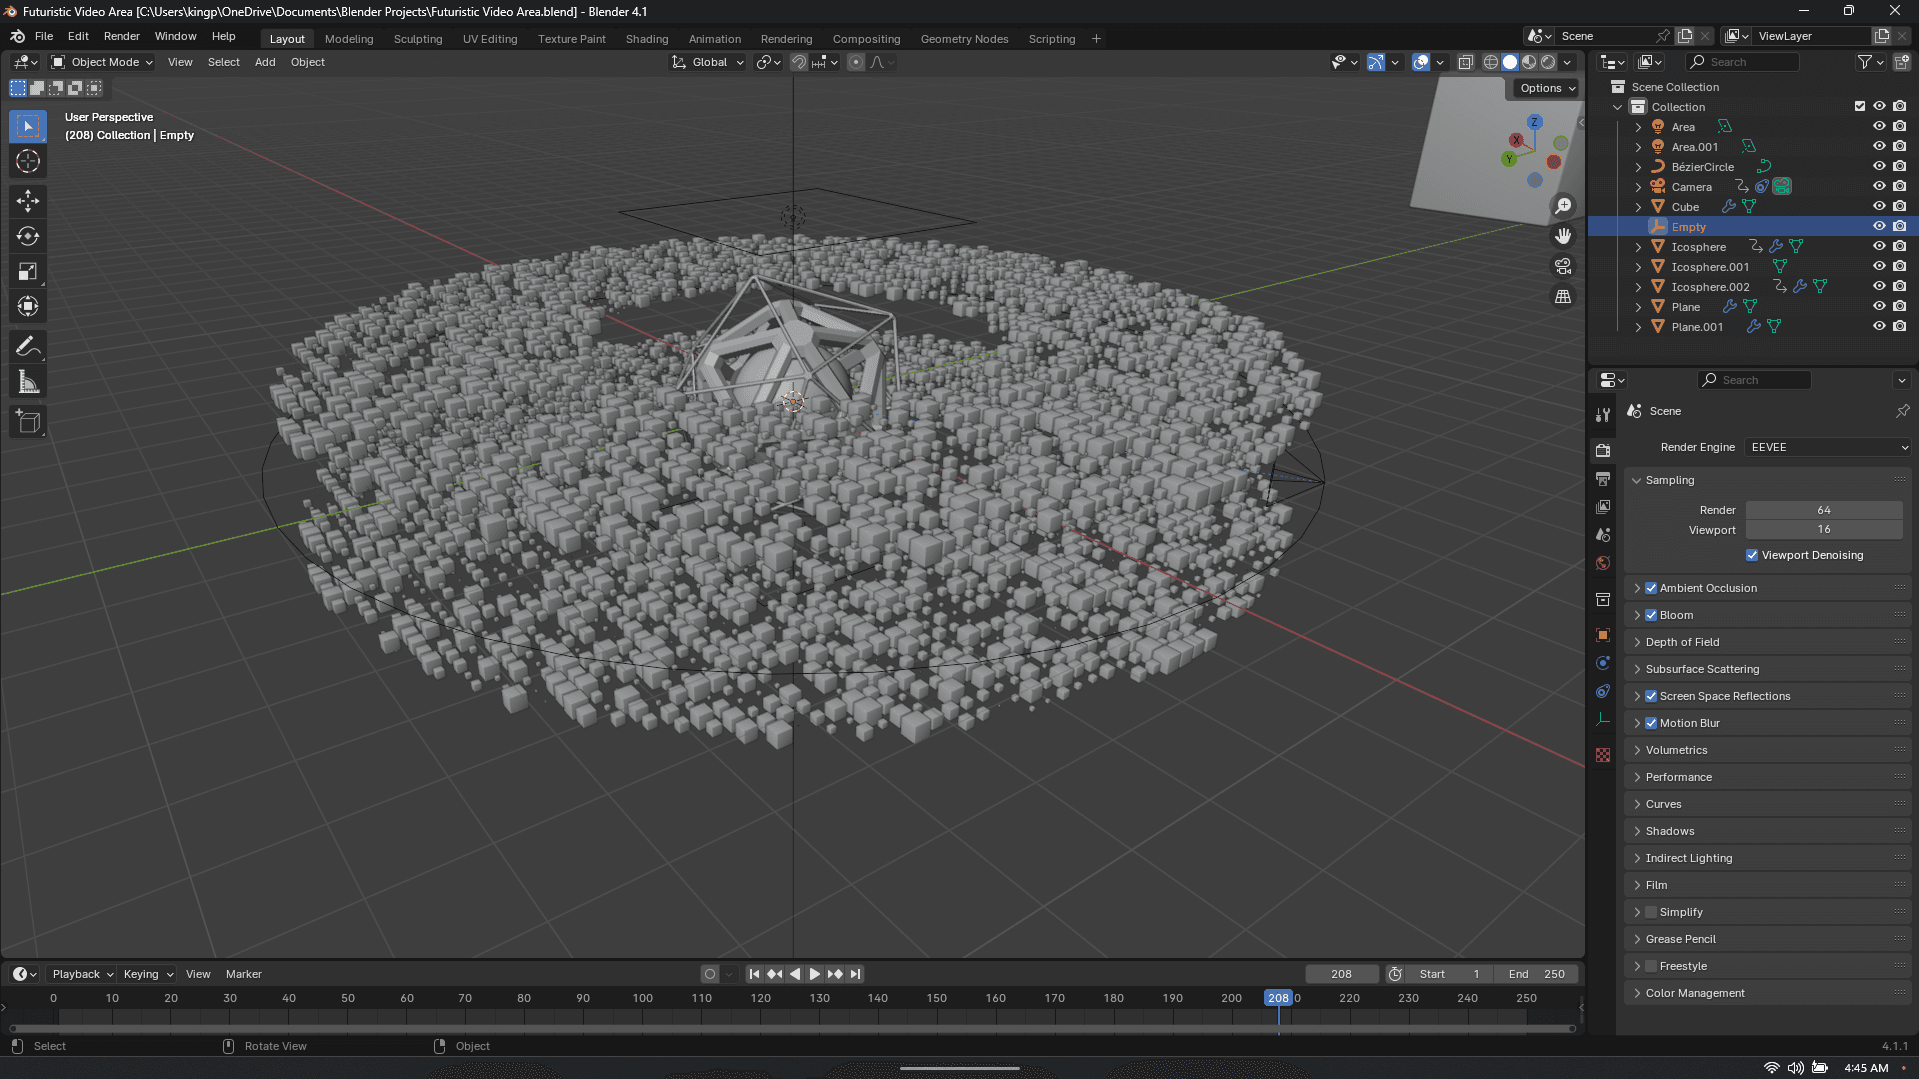This screenshot has height=1079, width=1919.
Task: Open the Texture properties tab
Action: [1603, 755]
